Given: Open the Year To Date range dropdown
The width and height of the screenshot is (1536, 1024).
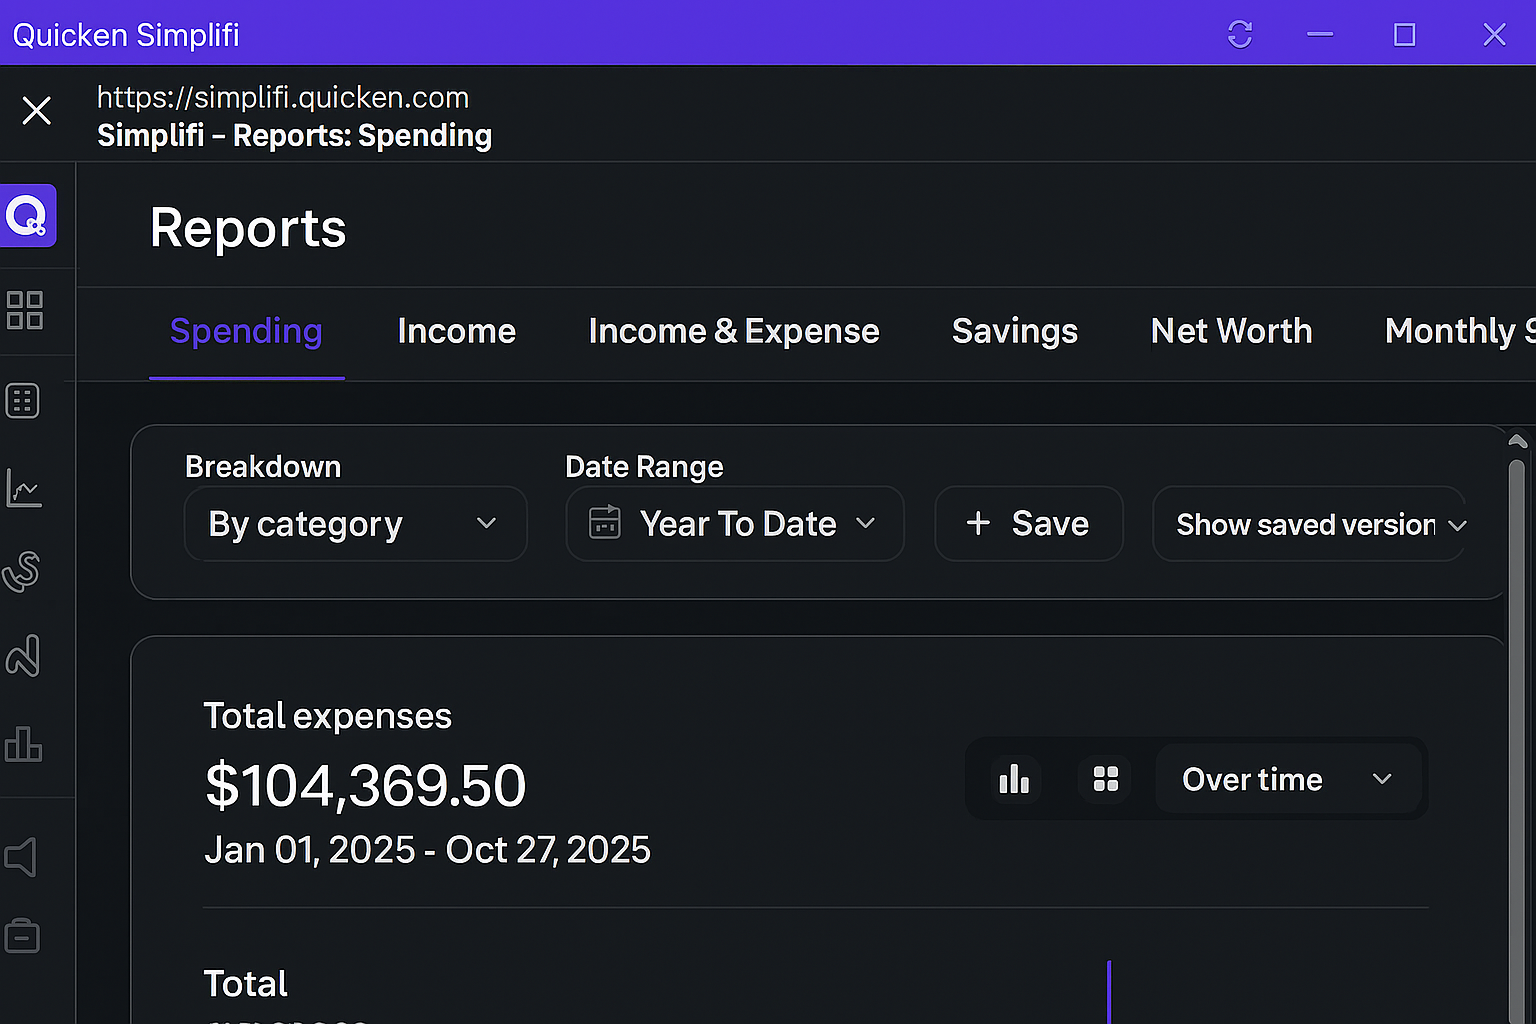Looking at the screenshot, I should click(x=735, y=524).
